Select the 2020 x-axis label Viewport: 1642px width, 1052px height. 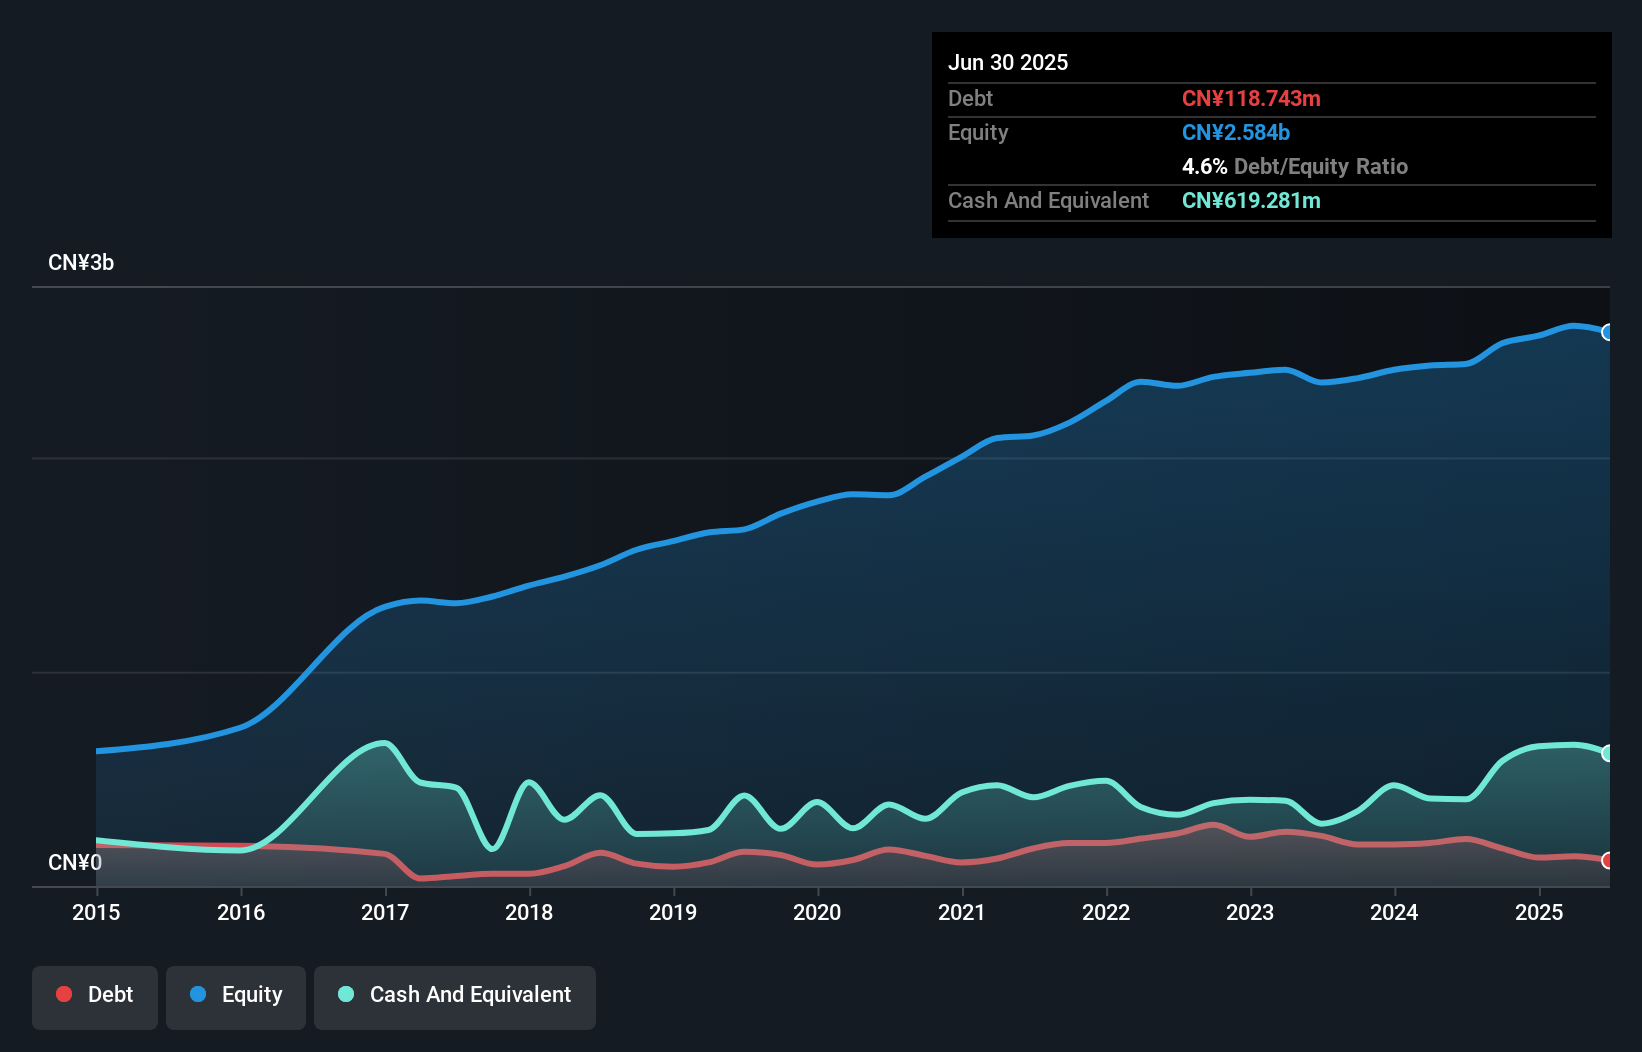(817, 912)
